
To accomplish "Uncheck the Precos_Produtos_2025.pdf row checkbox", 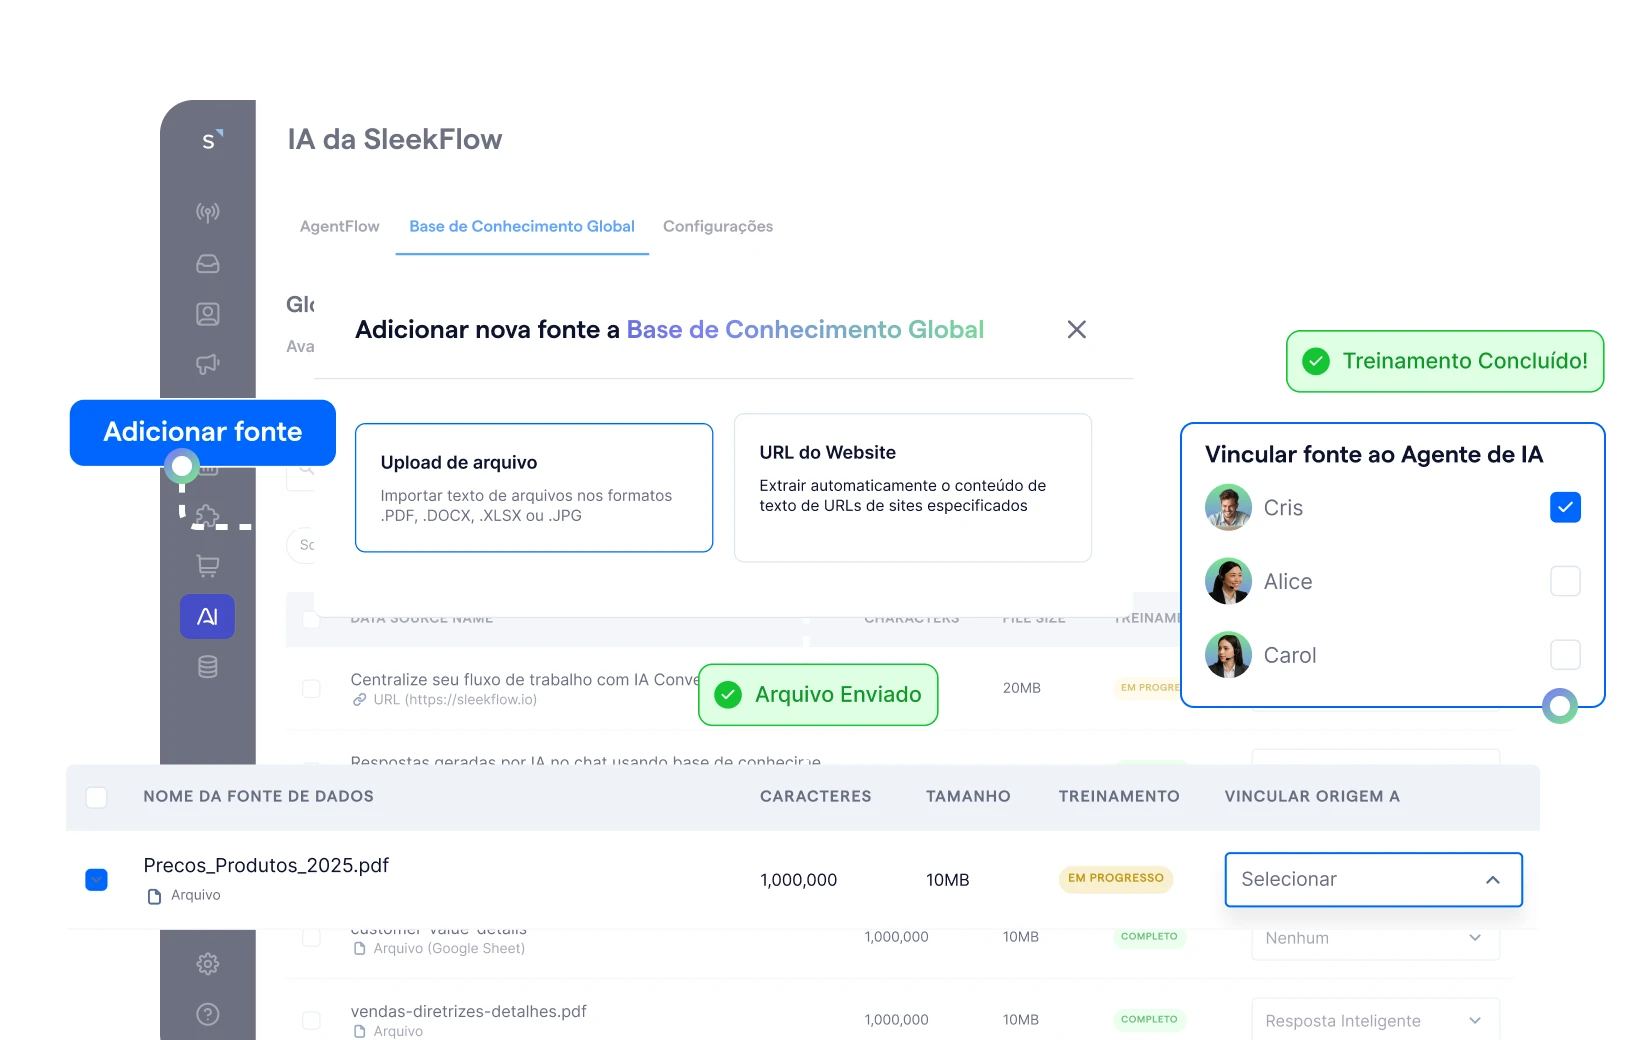I will pos(97,880).
